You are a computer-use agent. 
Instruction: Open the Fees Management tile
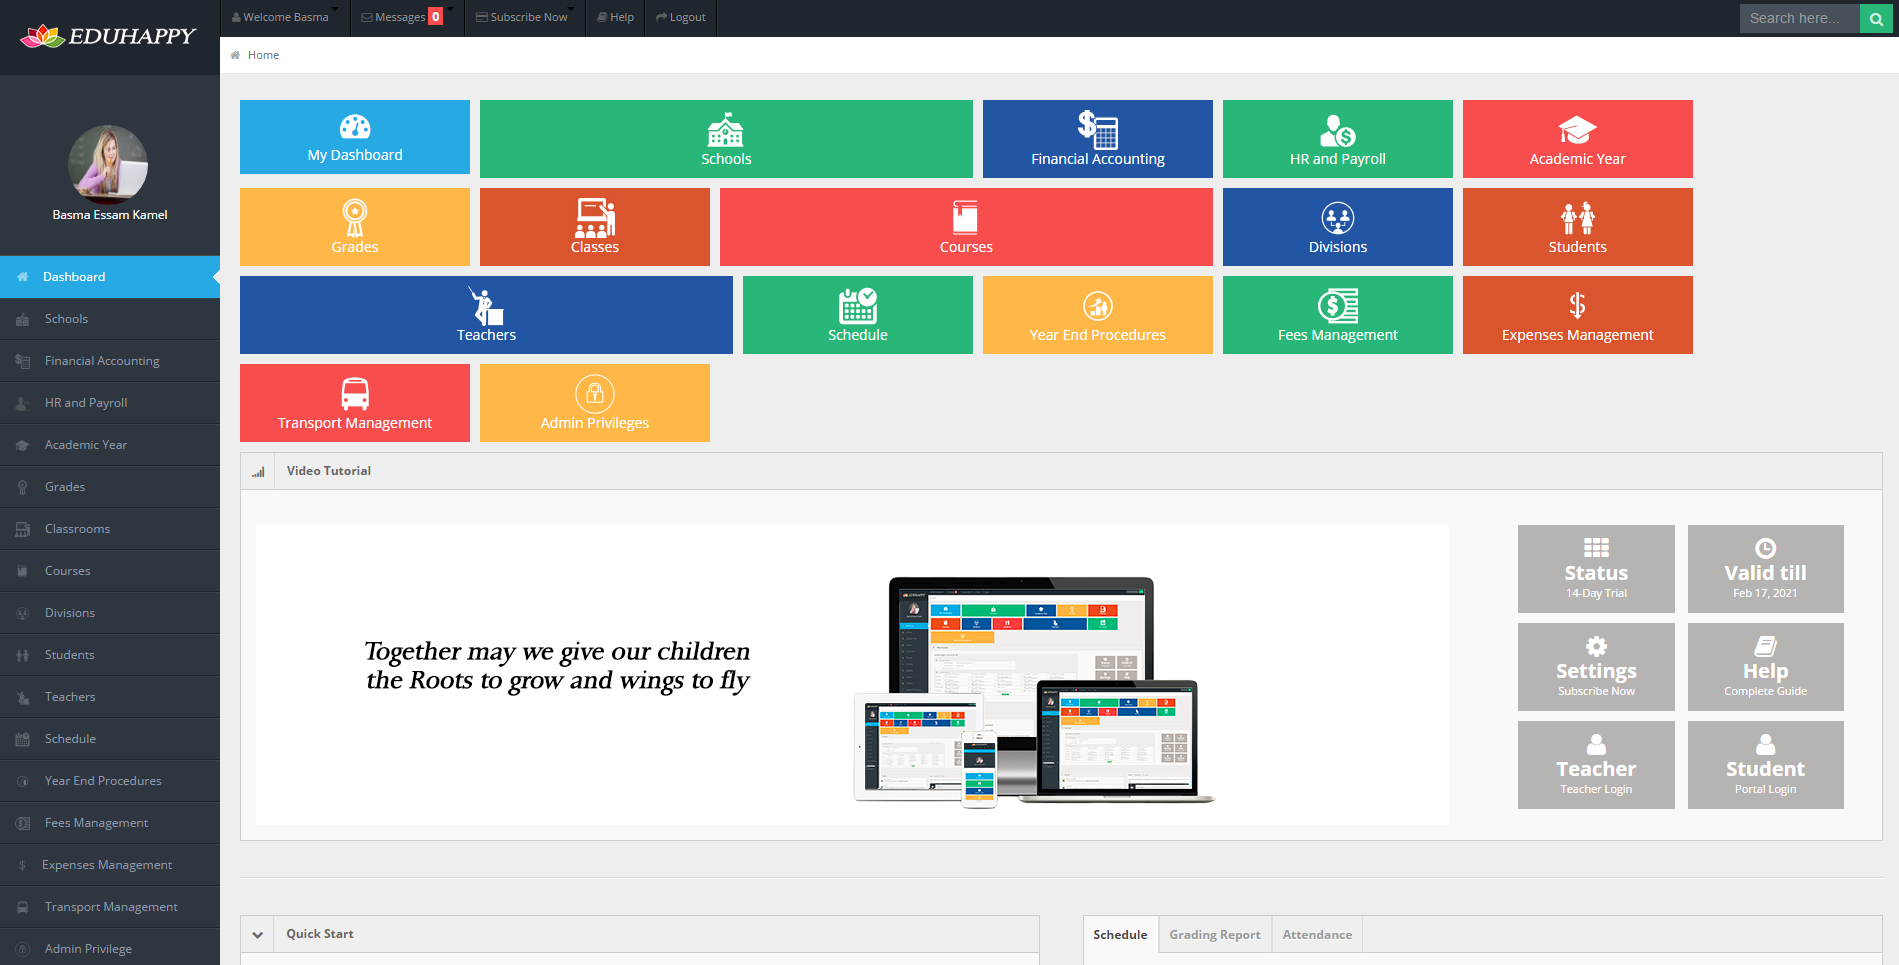(1338, 315)
